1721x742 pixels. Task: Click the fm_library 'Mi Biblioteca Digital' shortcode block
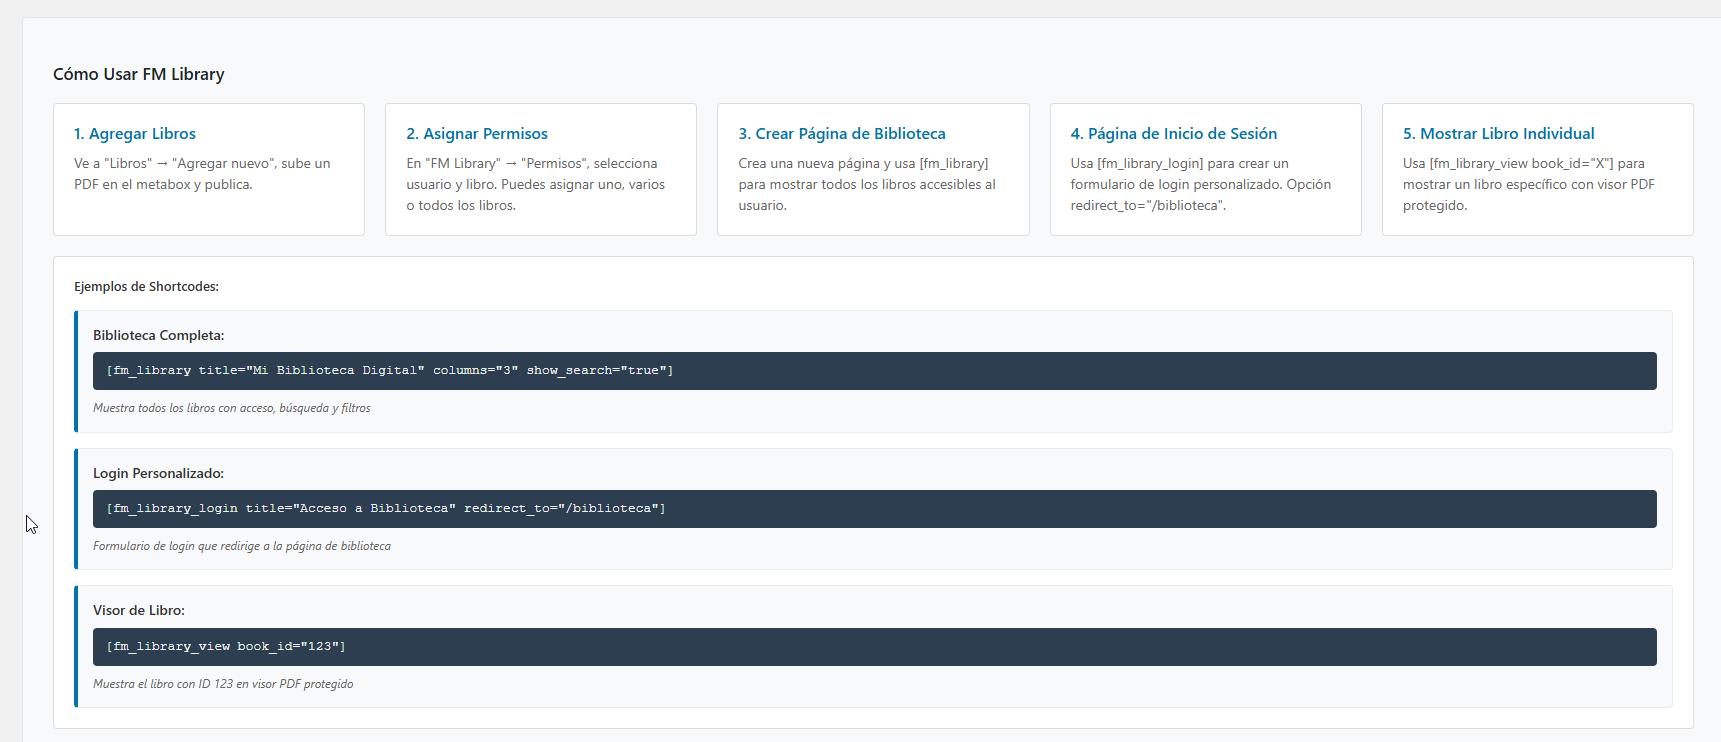pyautogui.click(x=390, y=371)
